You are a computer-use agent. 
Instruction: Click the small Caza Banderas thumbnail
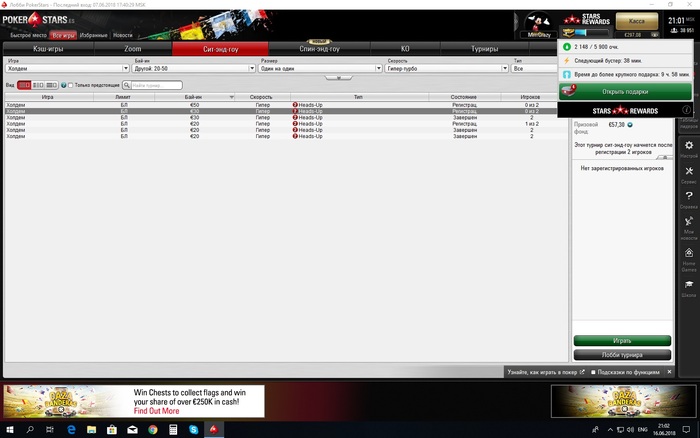624,401
